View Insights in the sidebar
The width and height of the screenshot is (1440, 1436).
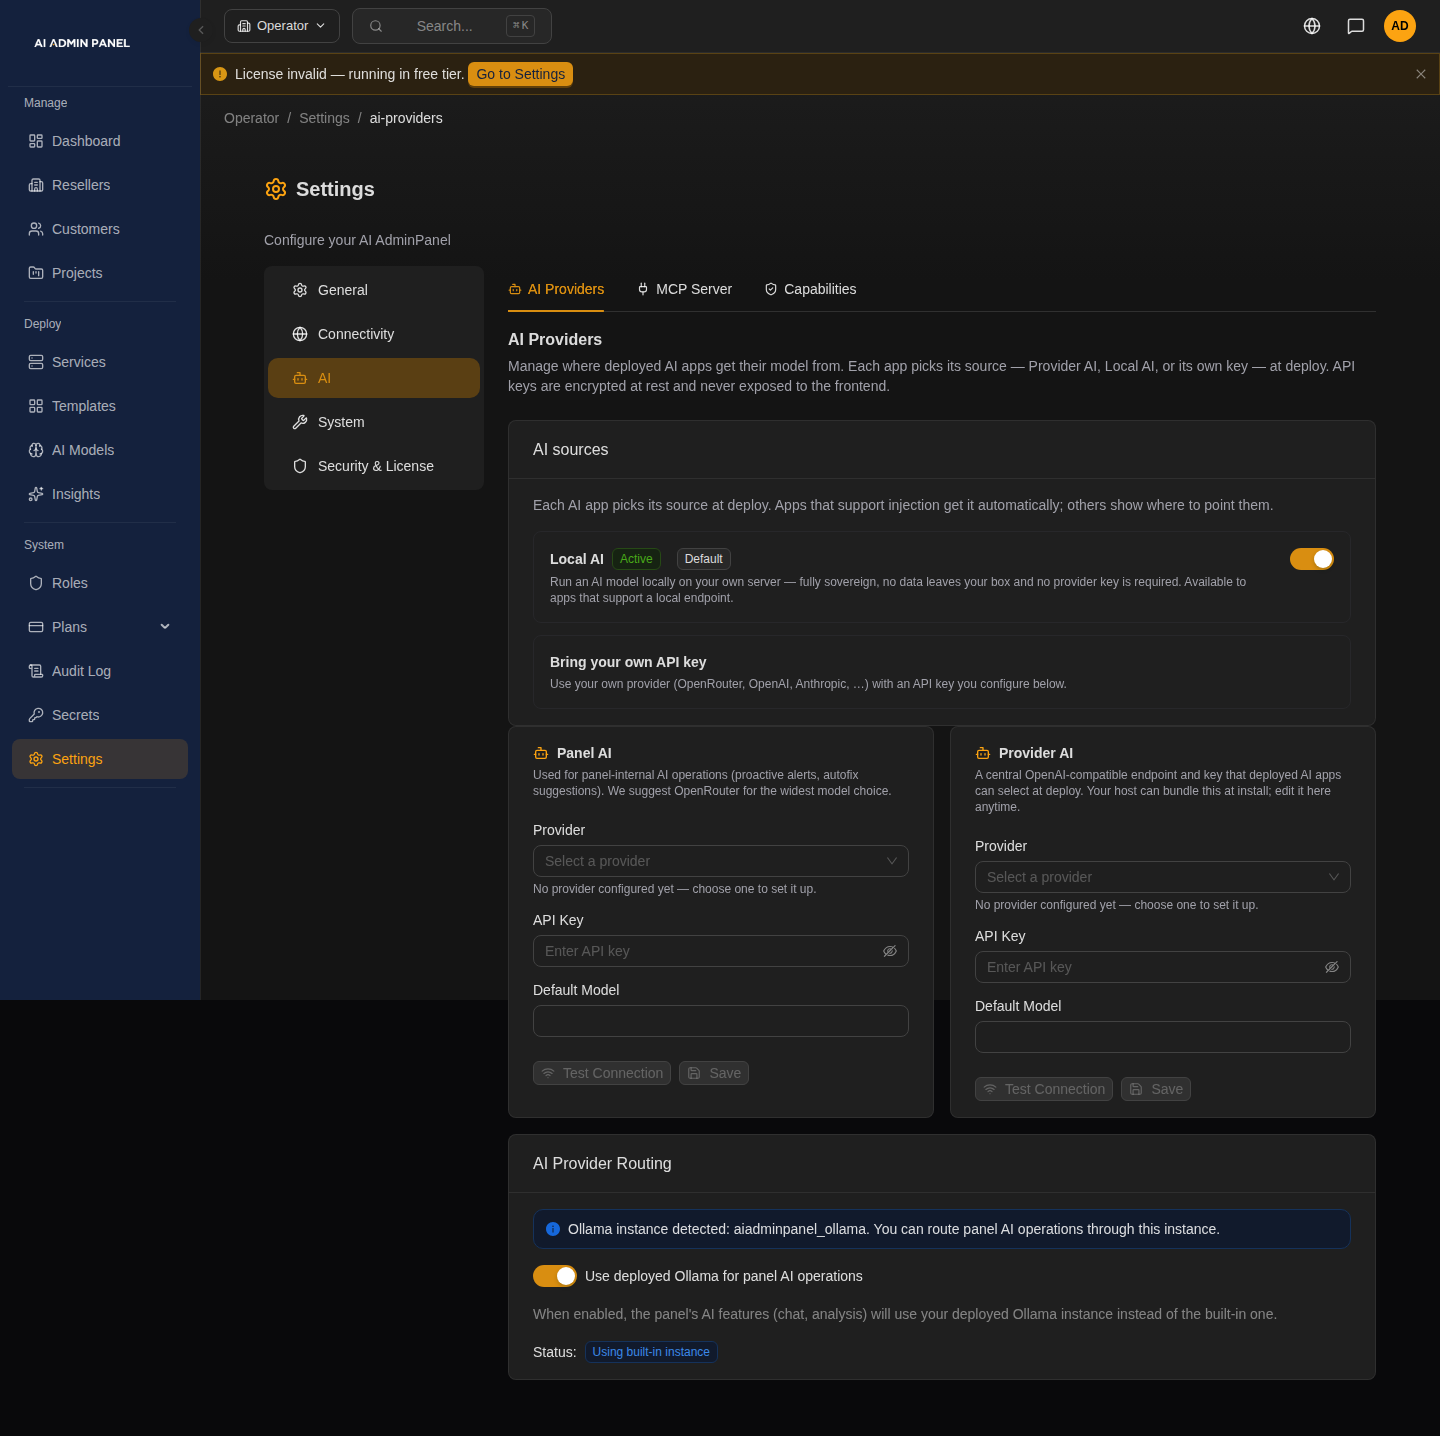[100, 494]
